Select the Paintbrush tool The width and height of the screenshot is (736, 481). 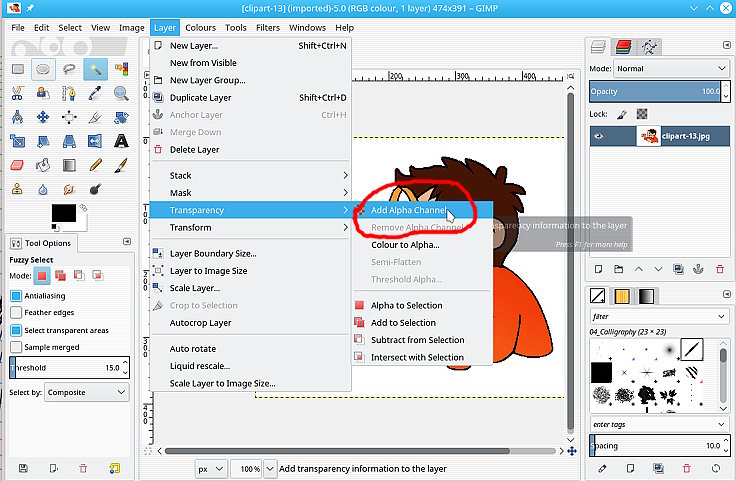pos(122,165)
